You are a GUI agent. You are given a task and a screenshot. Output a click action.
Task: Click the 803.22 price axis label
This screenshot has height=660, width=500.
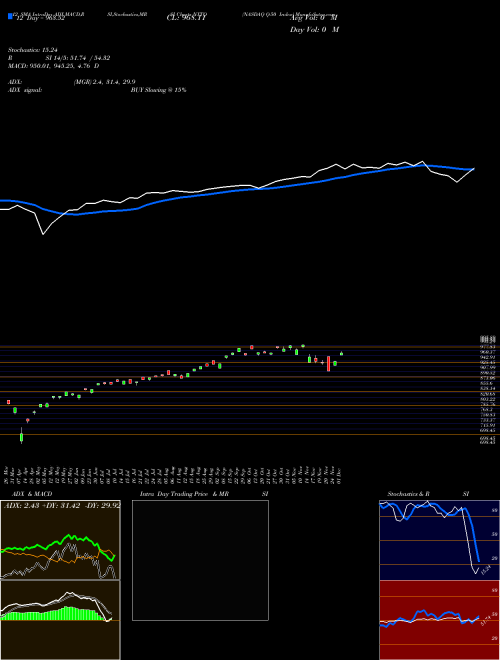489,399
